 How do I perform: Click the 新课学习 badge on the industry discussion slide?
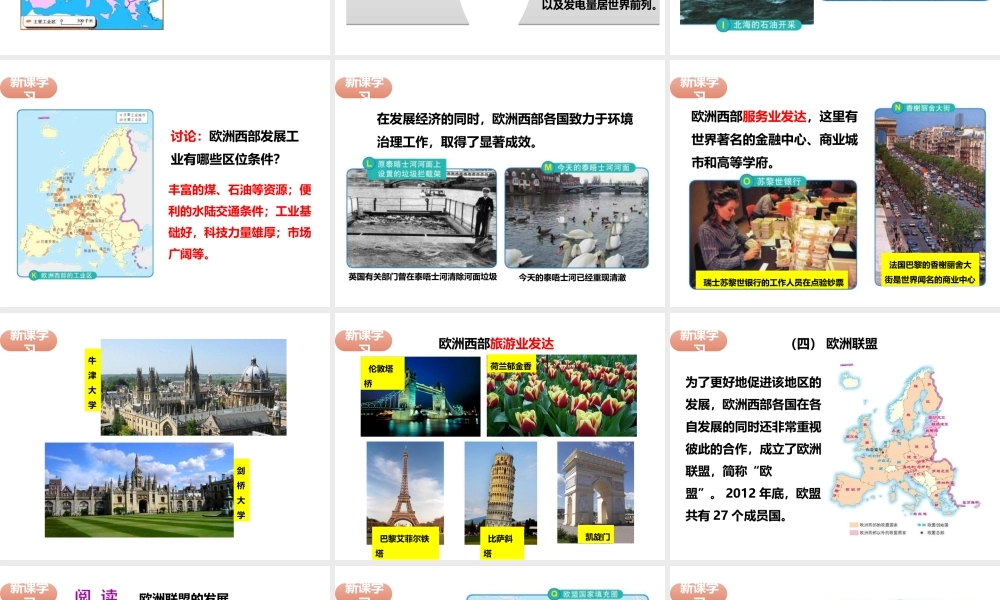pyautogui.click(x=29, y=87)
